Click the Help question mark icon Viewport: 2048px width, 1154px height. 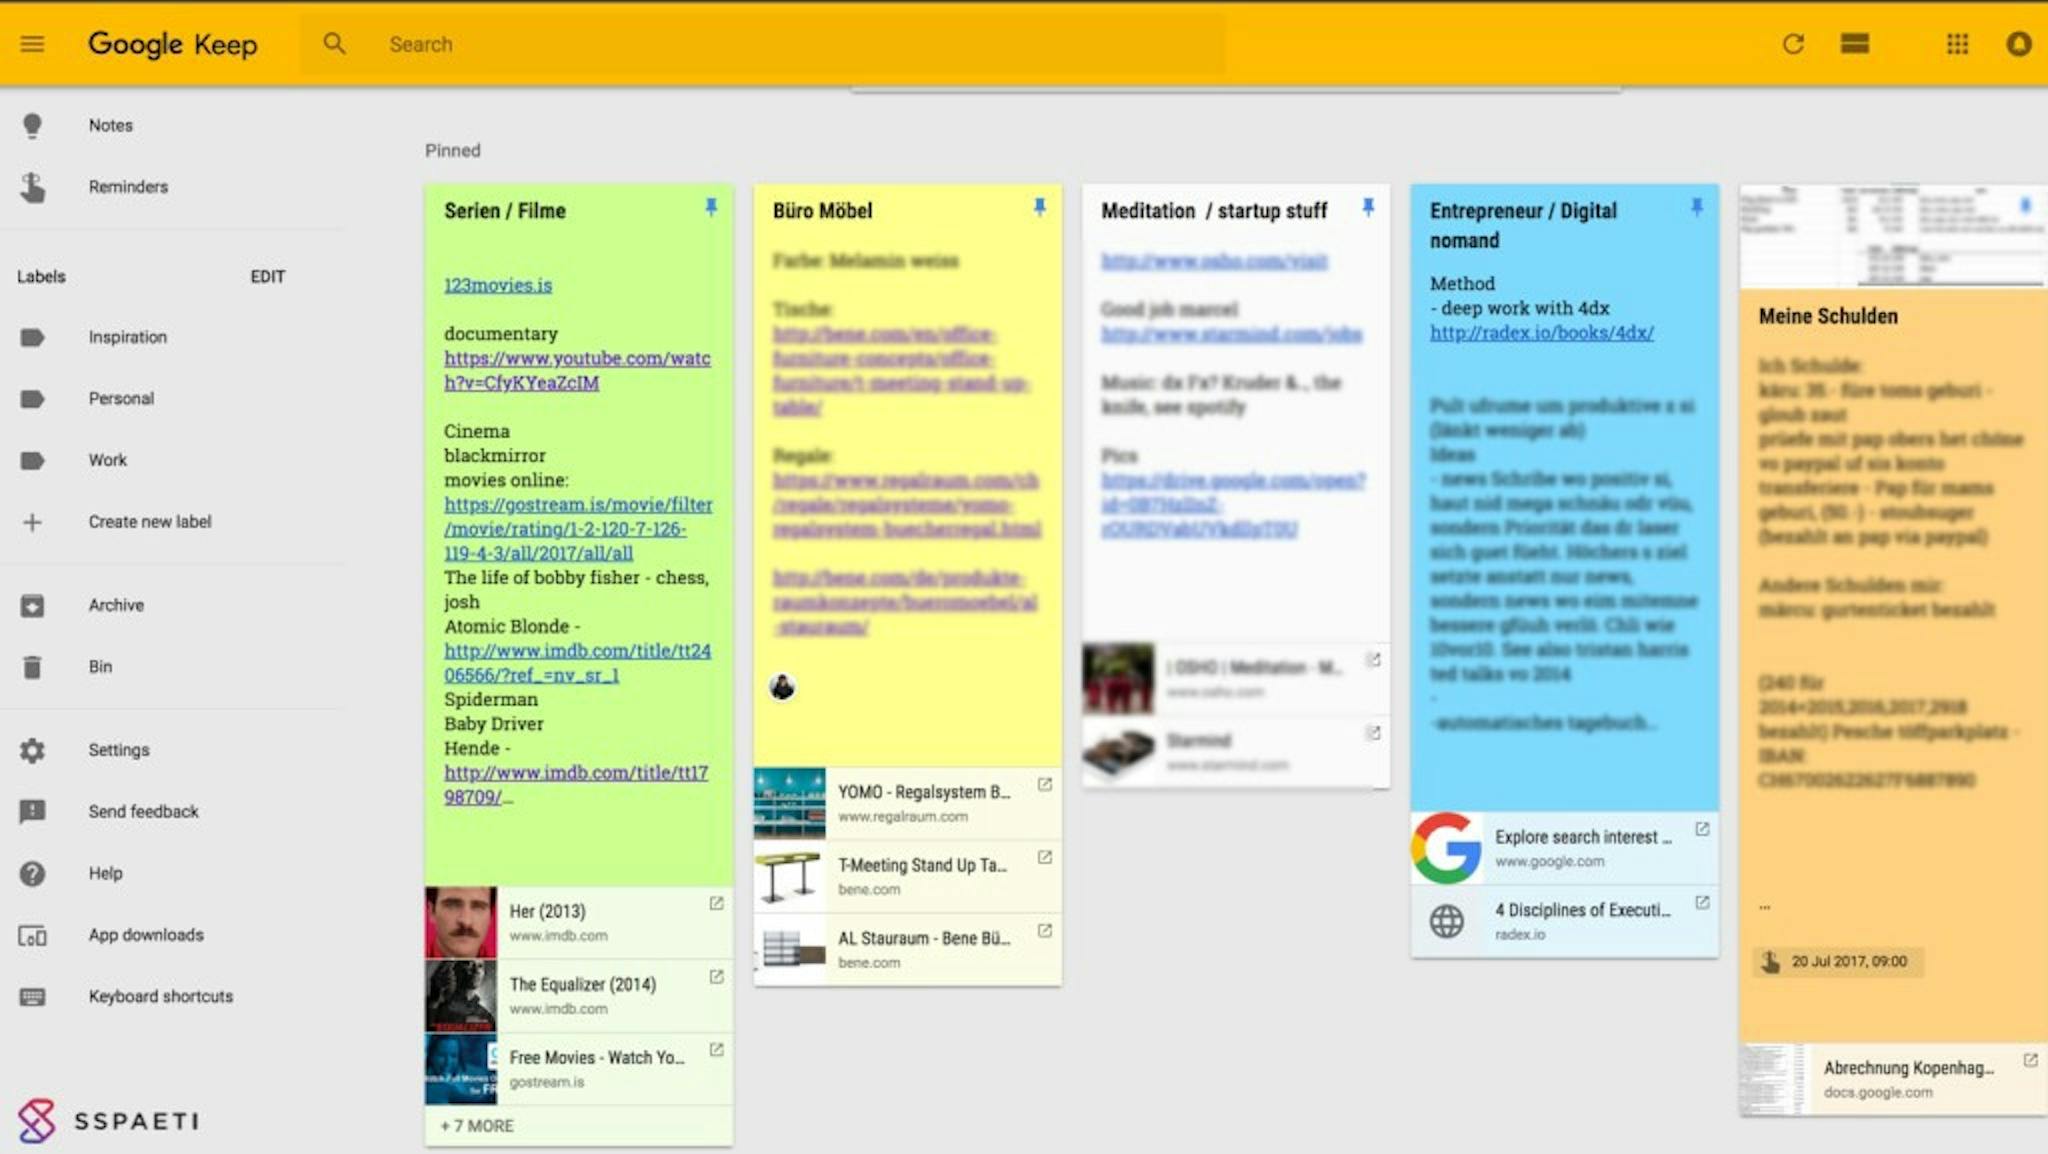pyautogui.click(x=32, y=874)
